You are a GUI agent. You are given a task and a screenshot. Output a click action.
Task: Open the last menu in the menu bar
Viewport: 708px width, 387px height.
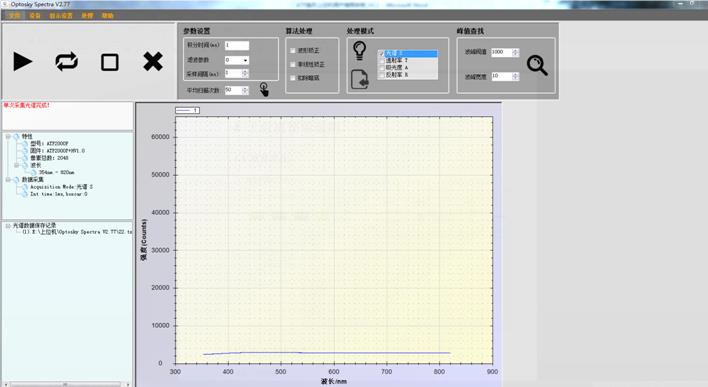pyautogui.click(x=107, y=15)
